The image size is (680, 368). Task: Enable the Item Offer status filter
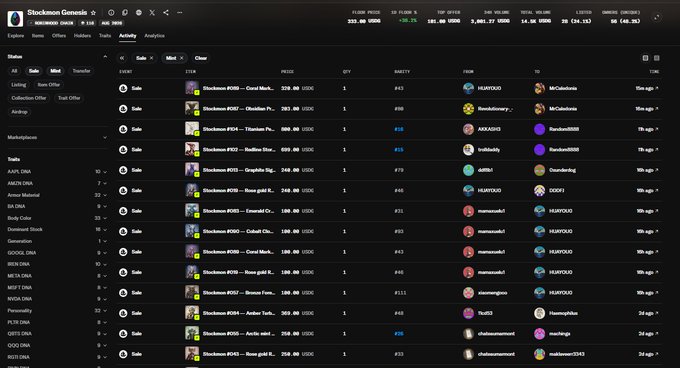[x=49, y=85]
